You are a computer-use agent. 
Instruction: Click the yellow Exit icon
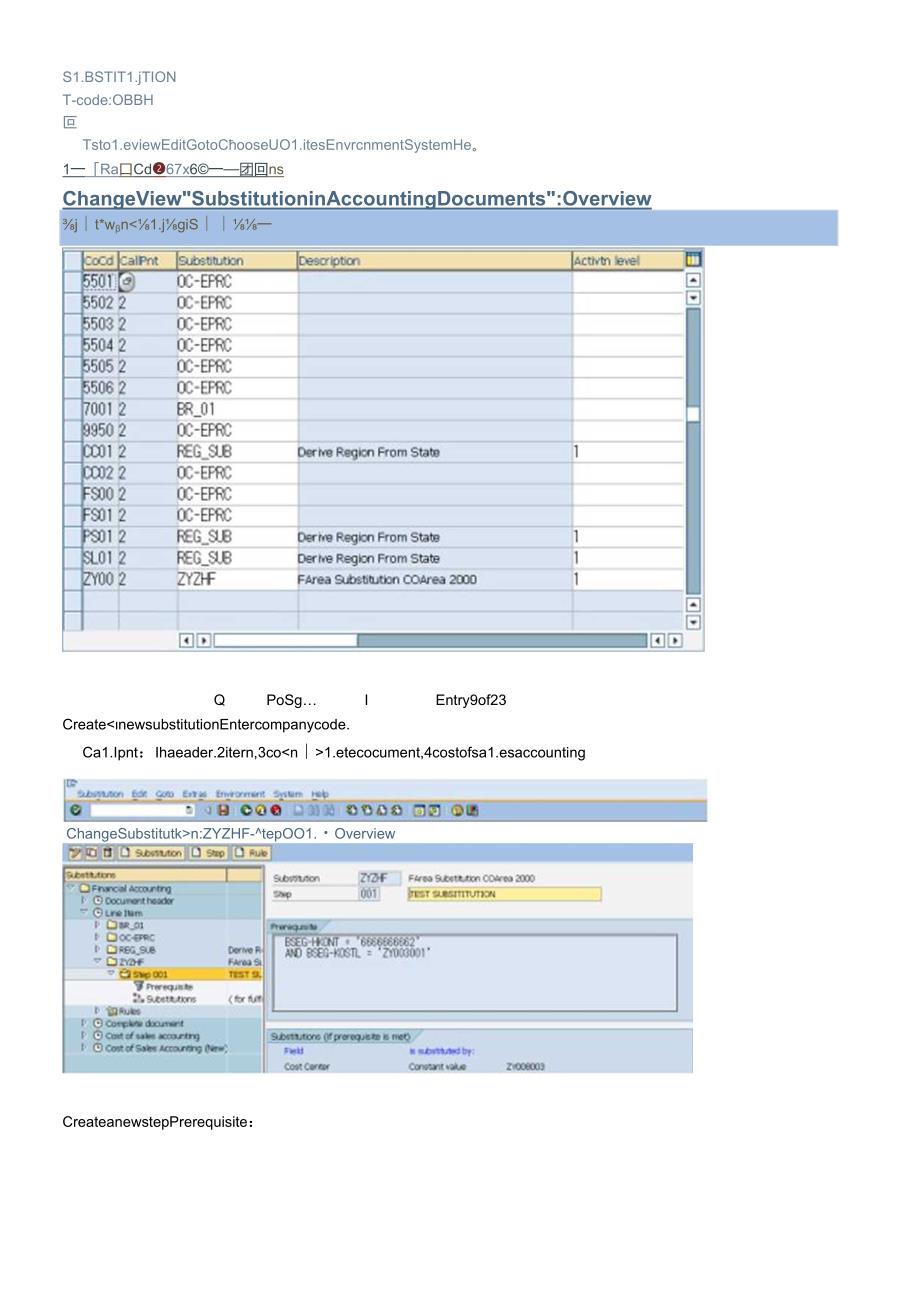(261, 810)
